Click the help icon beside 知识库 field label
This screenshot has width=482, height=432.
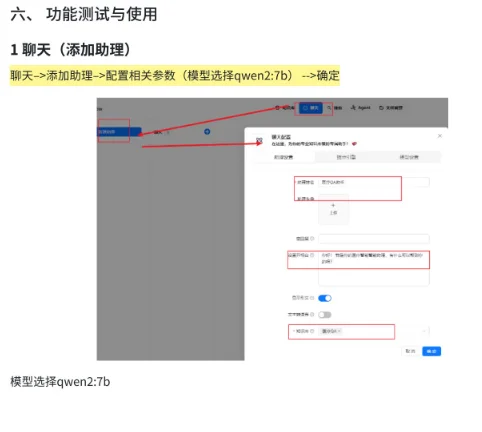coord(312,331)
